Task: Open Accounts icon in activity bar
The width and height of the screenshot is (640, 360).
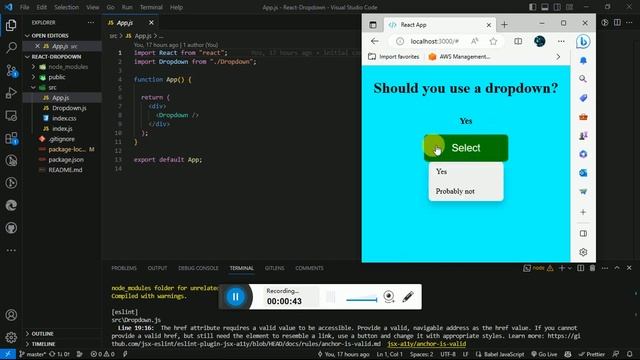Action: [11, 315]
